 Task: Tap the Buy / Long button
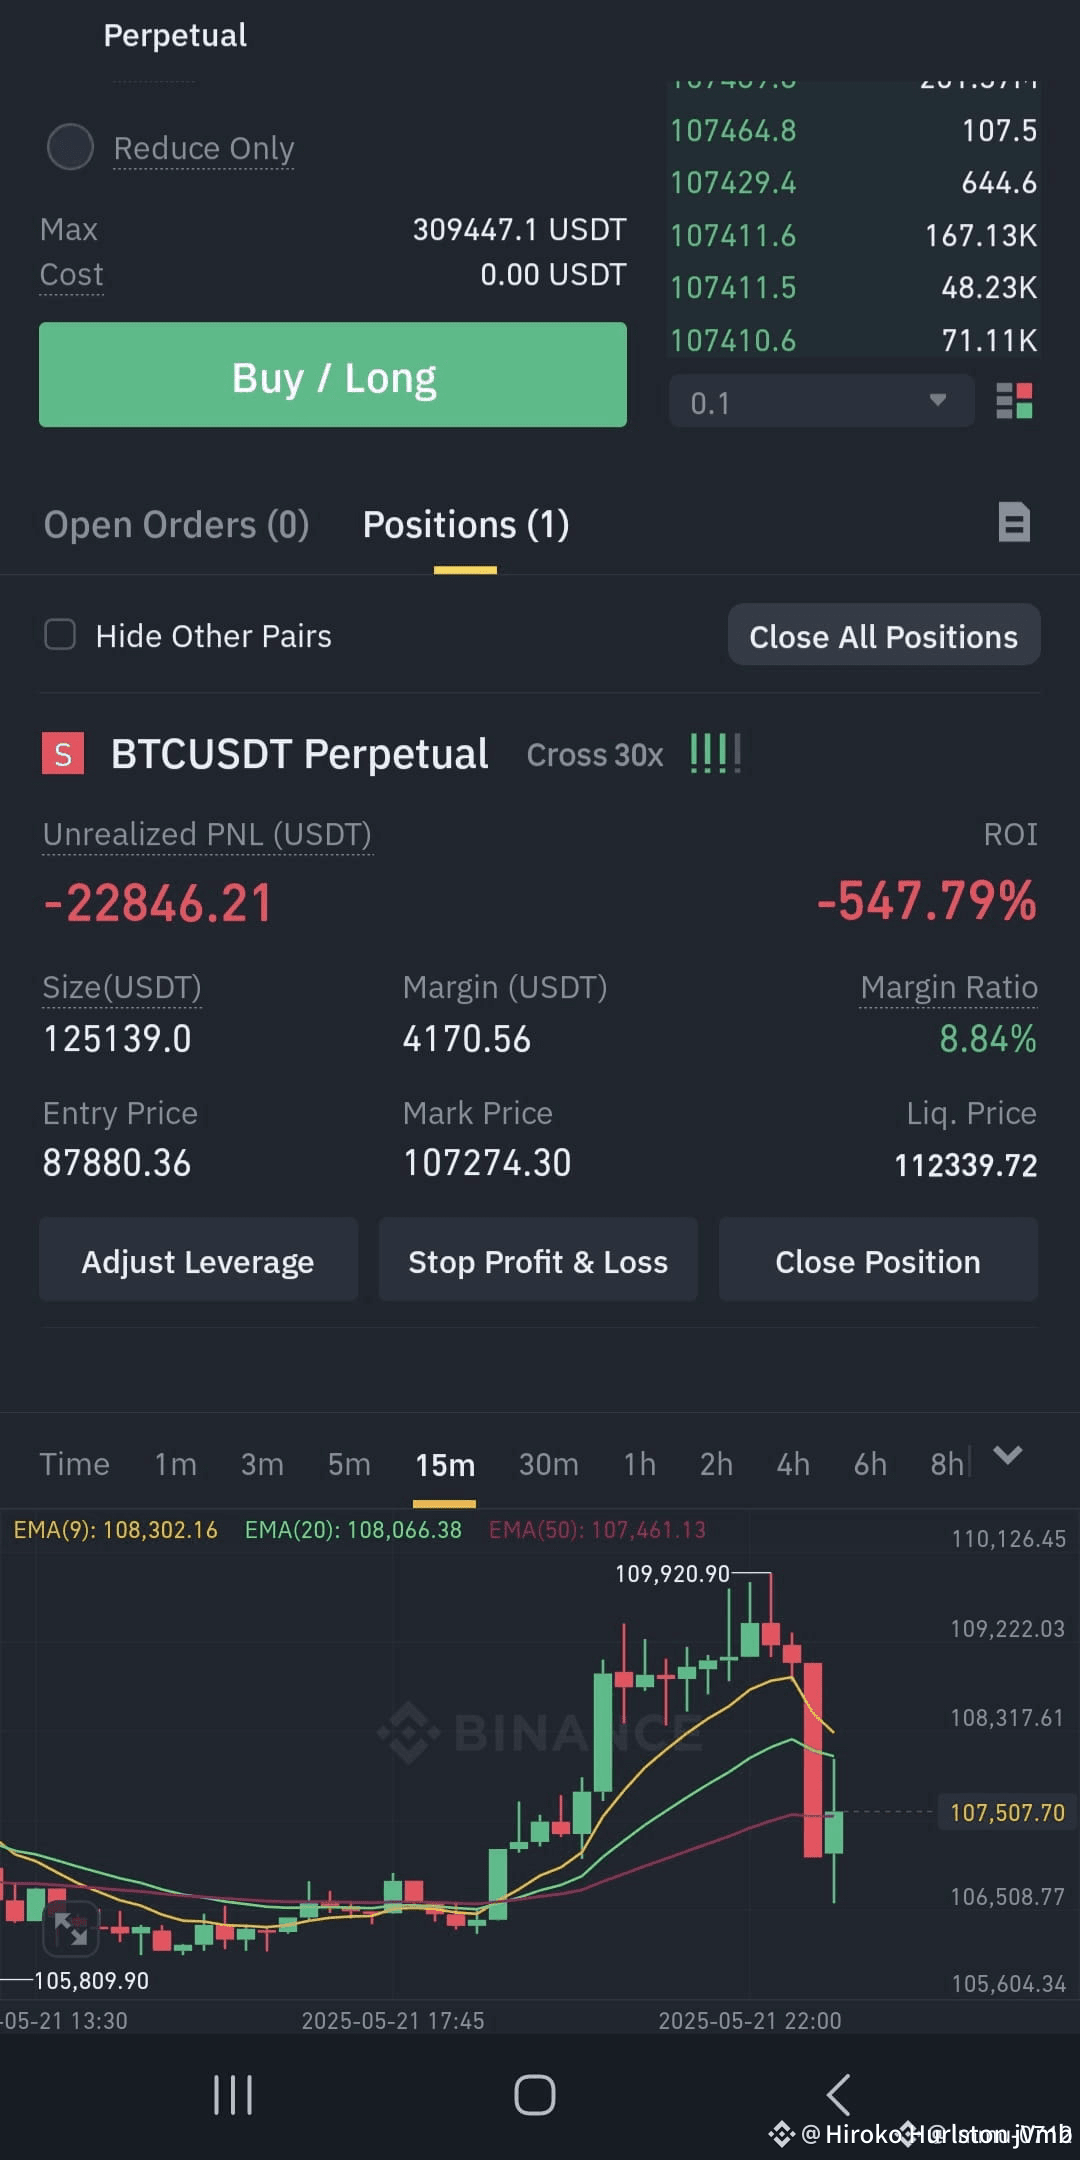coord(333,375)
